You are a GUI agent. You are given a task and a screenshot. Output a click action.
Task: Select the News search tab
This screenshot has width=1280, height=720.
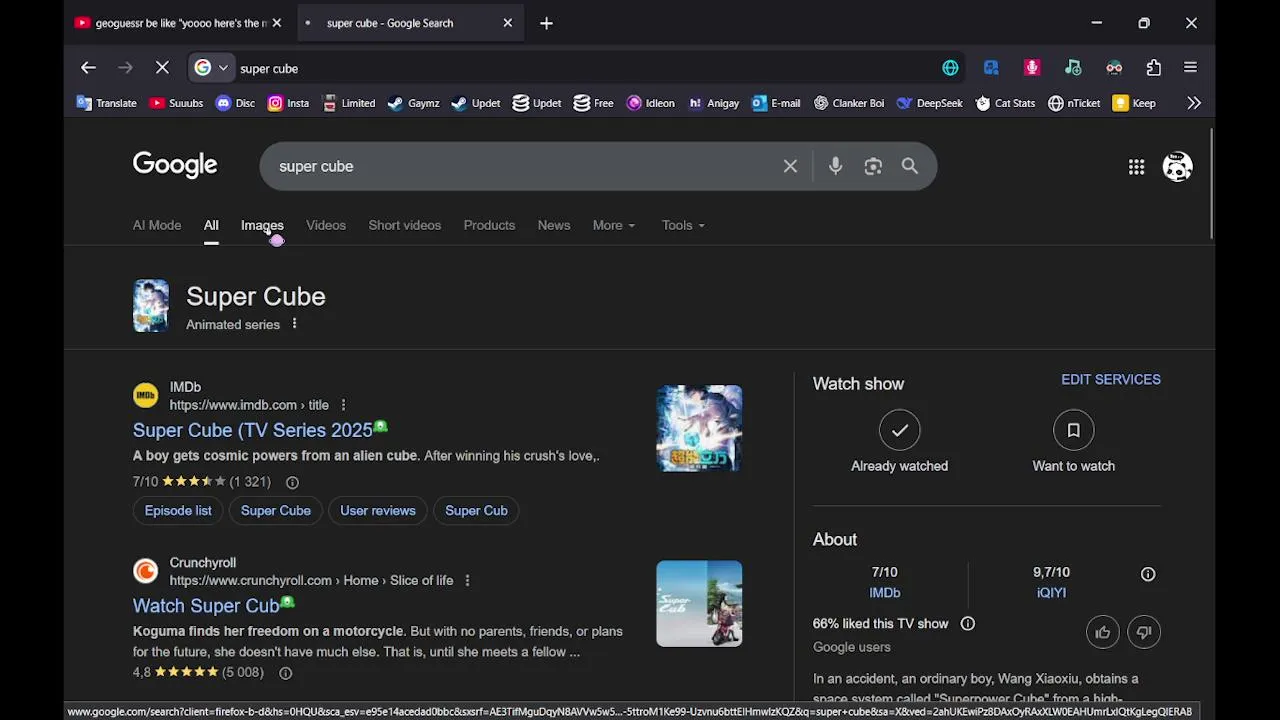click(554, 225)
